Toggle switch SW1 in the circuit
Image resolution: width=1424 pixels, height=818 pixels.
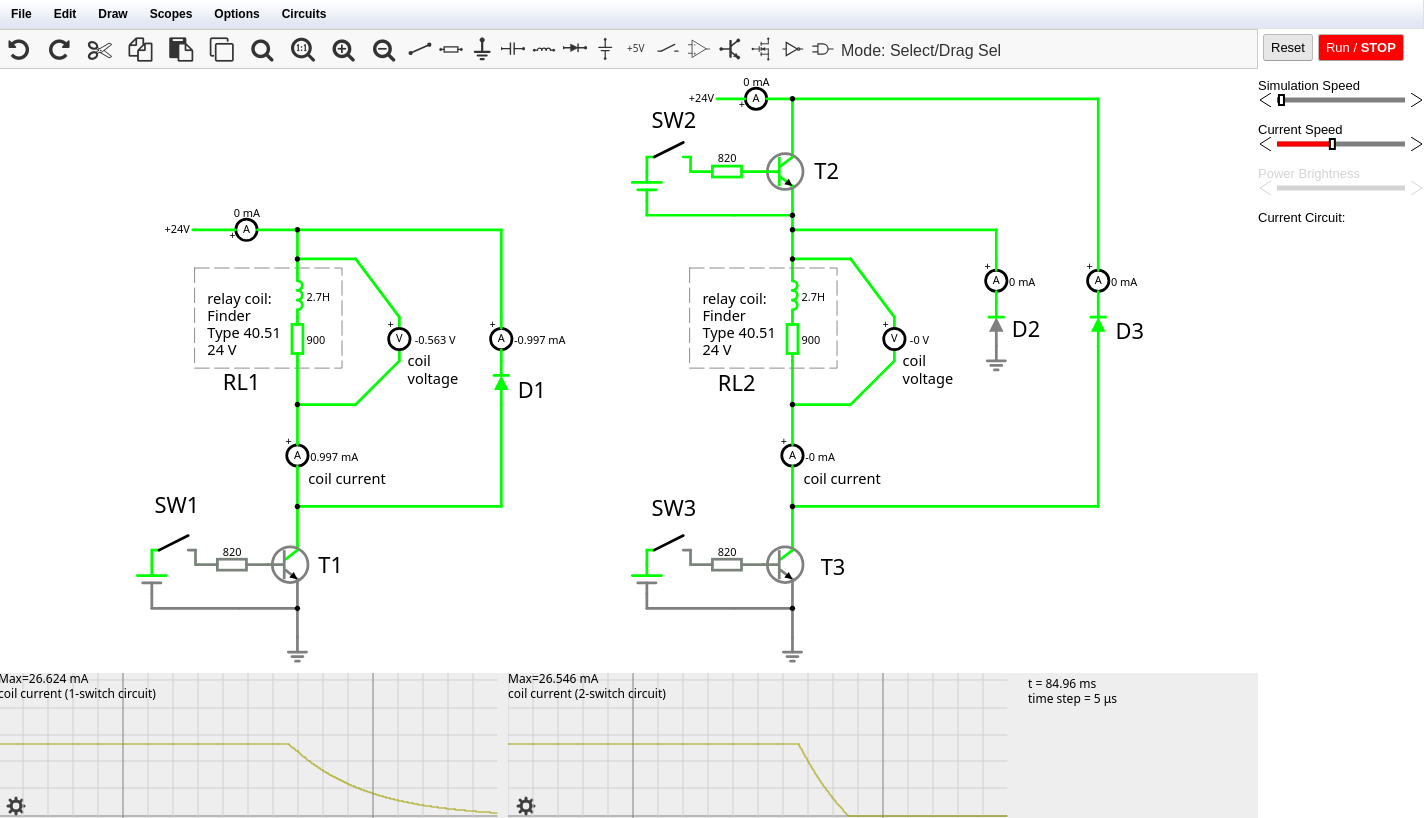pos(173,543)
